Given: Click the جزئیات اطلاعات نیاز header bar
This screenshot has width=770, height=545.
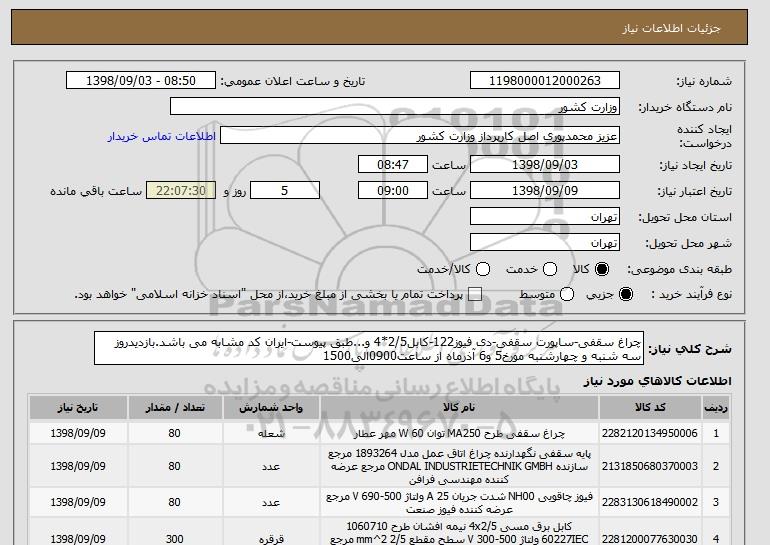Looking at the screenshot, I should [x=379, y=27].
